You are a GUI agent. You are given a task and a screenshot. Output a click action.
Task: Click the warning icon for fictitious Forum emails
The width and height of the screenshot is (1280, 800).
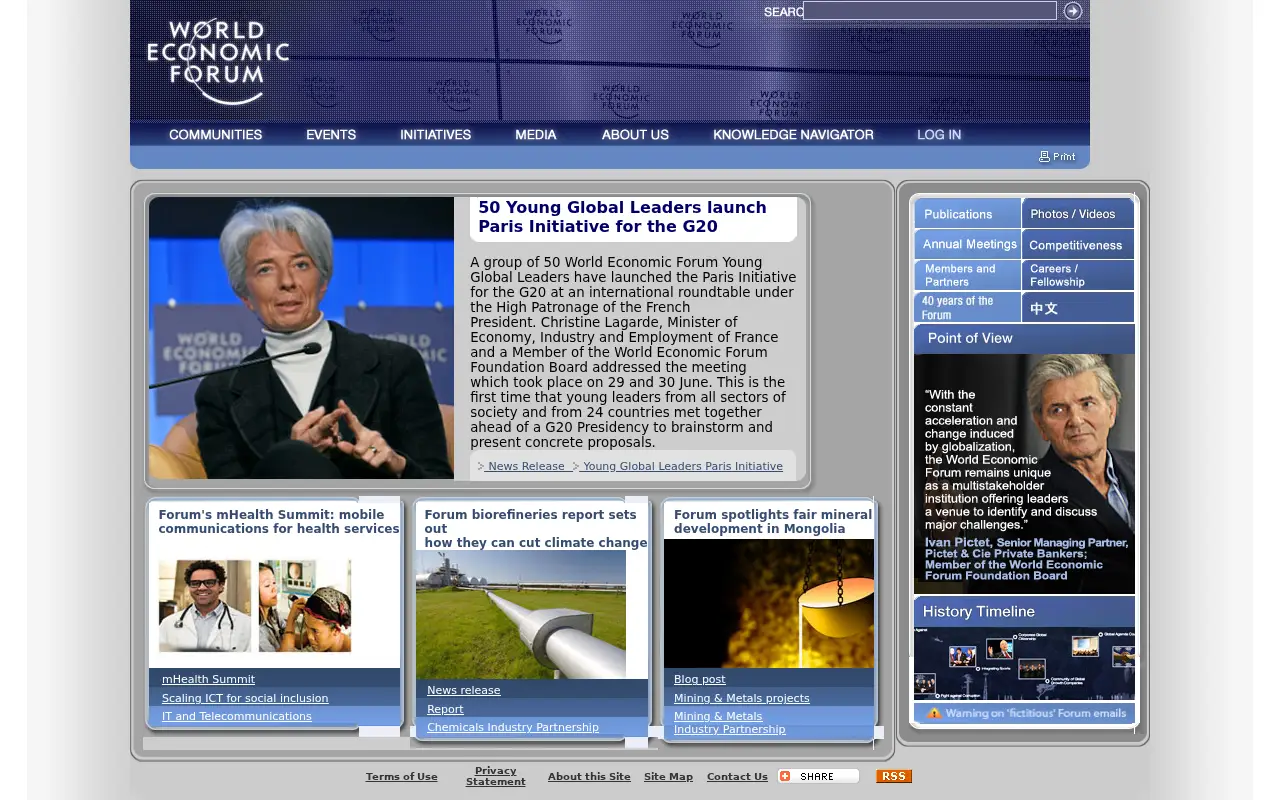click(934, 713)
